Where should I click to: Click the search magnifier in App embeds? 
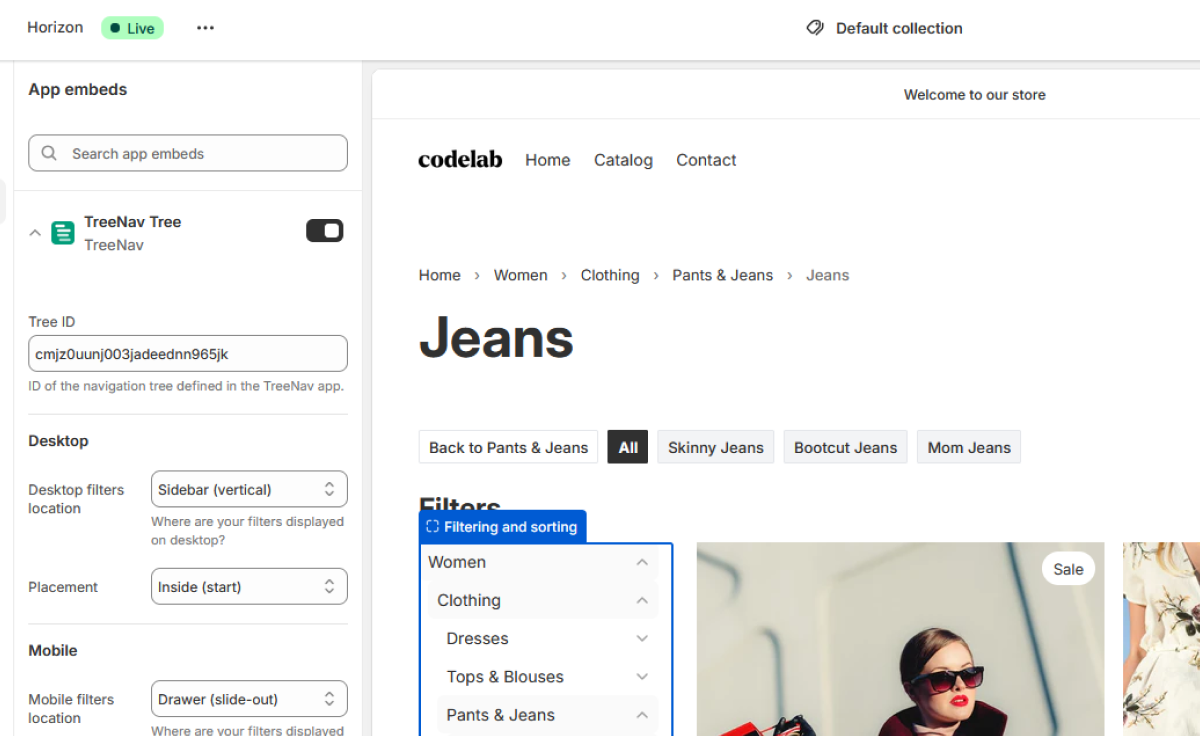click(x=48, y=153)
